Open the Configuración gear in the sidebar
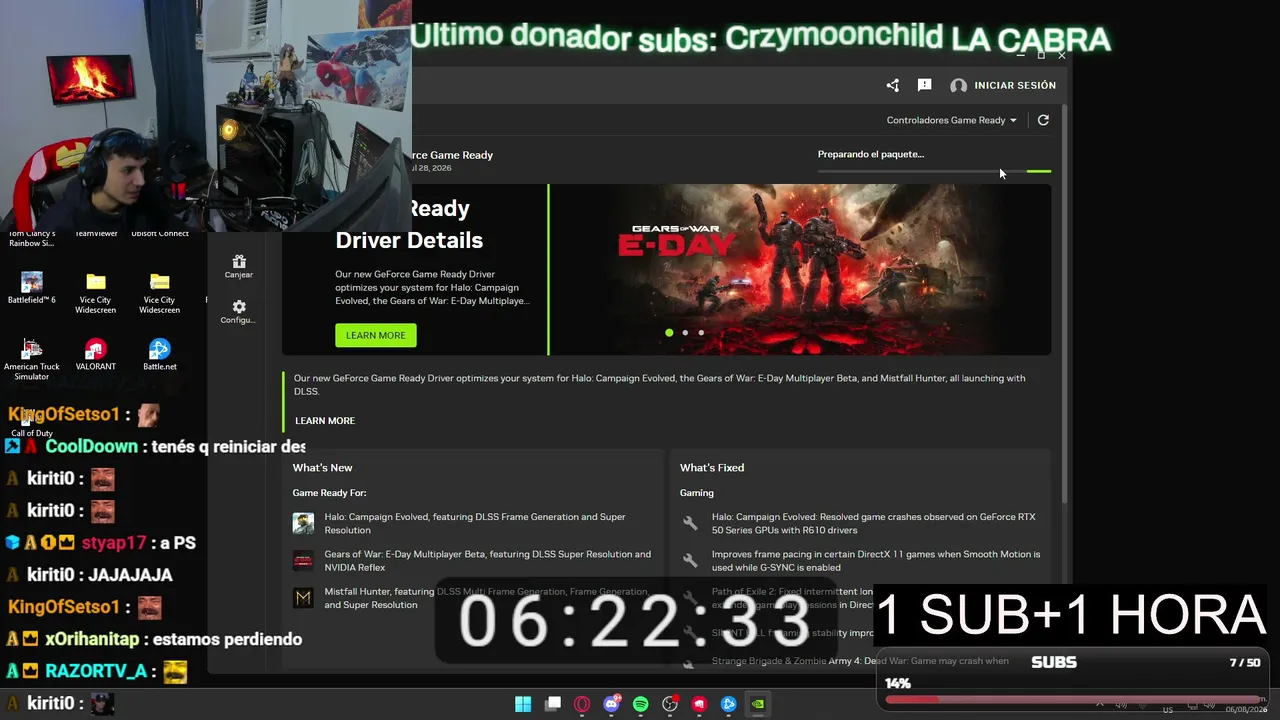The image size is (1280, 720). click(239, 307)
